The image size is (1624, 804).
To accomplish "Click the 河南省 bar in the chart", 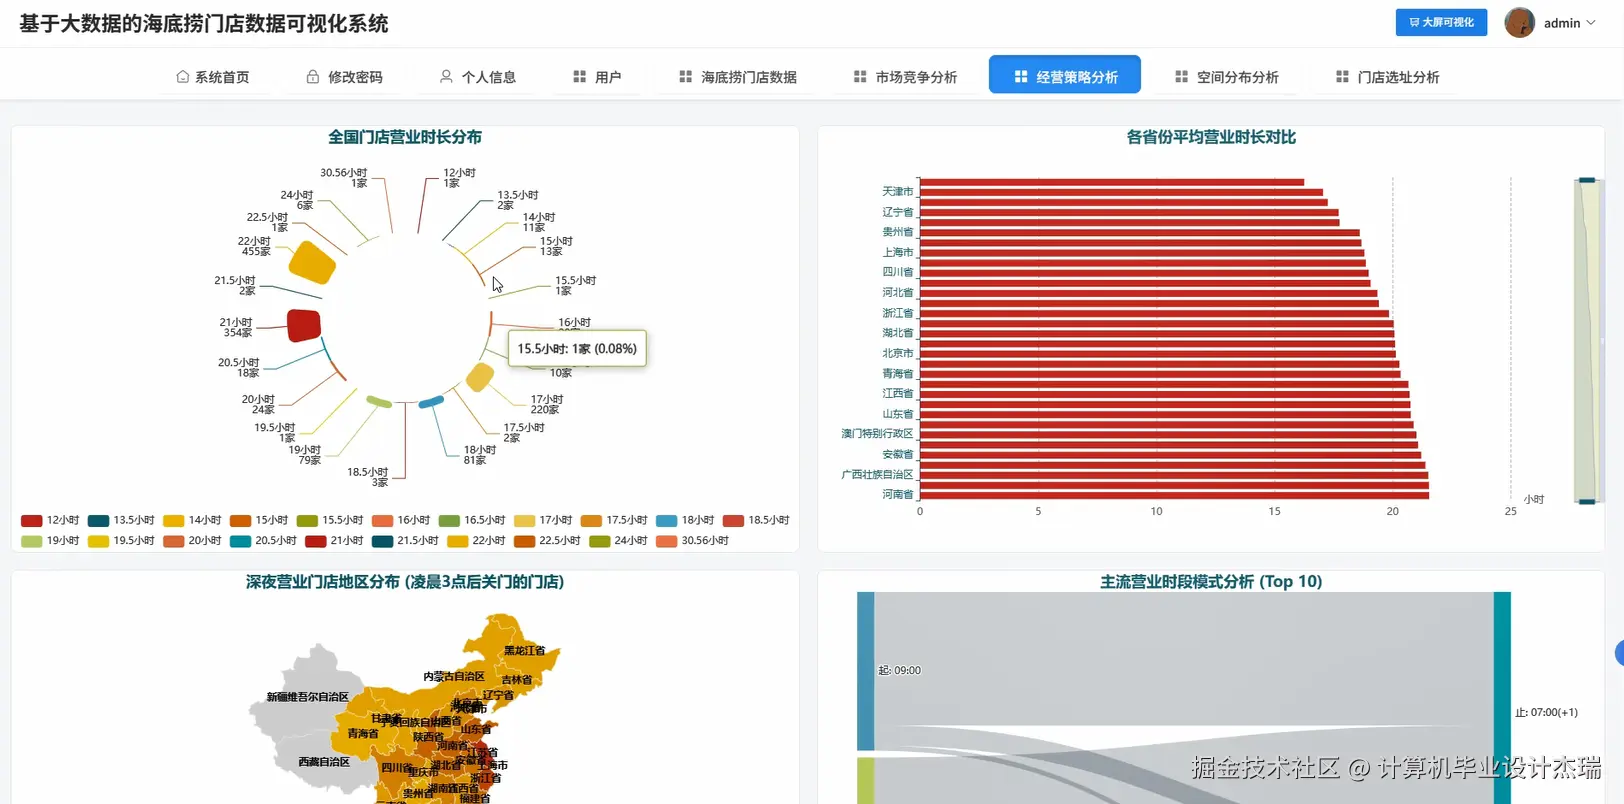I will coord(1174,495).
